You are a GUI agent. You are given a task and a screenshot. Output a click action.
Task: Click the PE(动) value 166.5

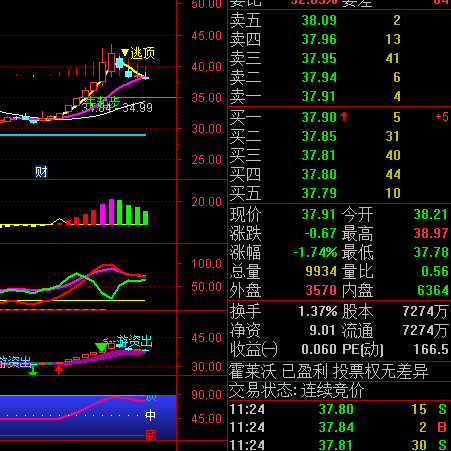[431, 349]
